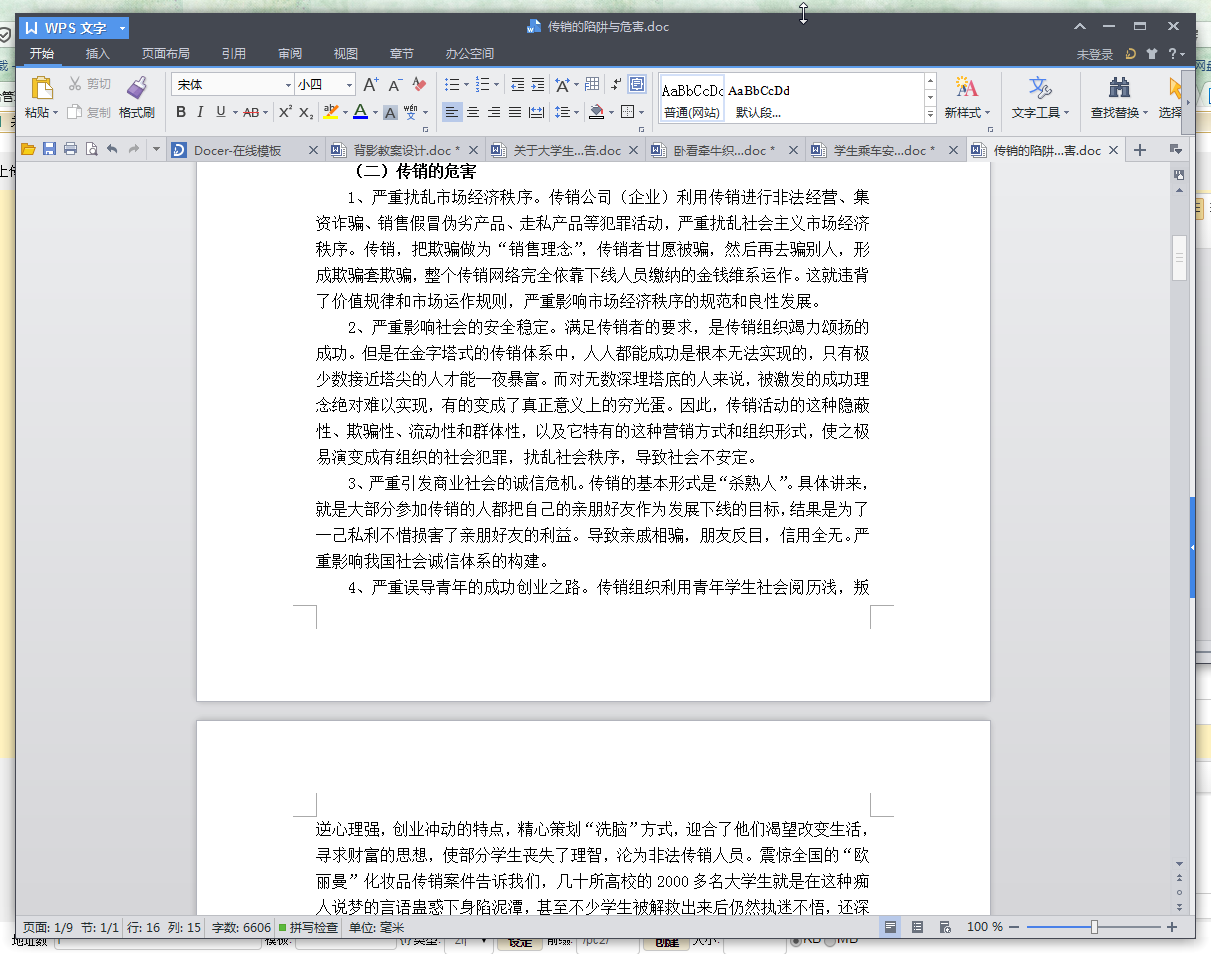1211x954 pixels.
Task: Print document using the printer icon
Action: click(x=70, y=150)
